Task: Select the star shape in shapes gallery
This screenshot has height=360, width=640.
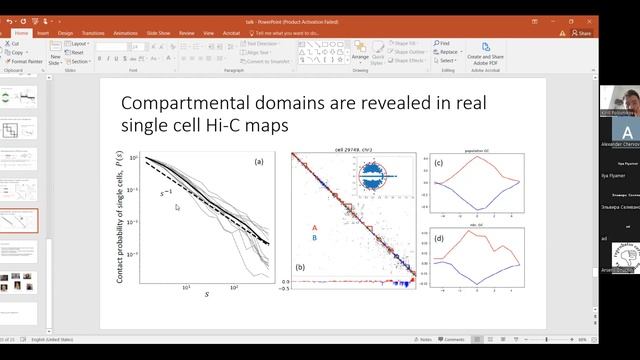Action: click(x=340, y=60)
